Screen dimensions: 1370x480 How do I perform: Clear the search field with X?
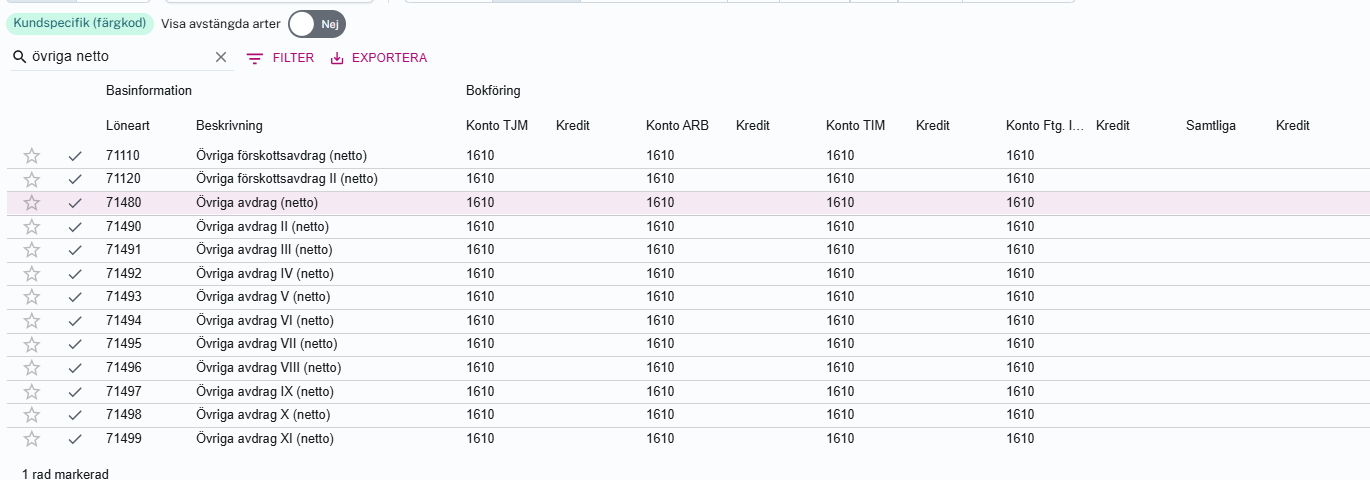pos(221,58)
